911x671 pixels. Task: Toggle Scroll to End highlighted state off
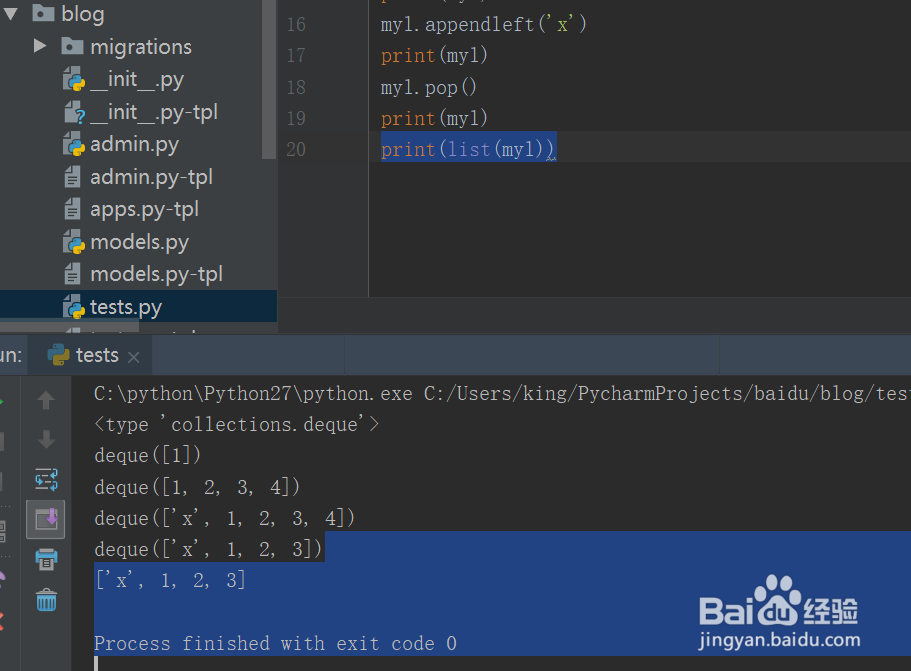pos(45,519)
